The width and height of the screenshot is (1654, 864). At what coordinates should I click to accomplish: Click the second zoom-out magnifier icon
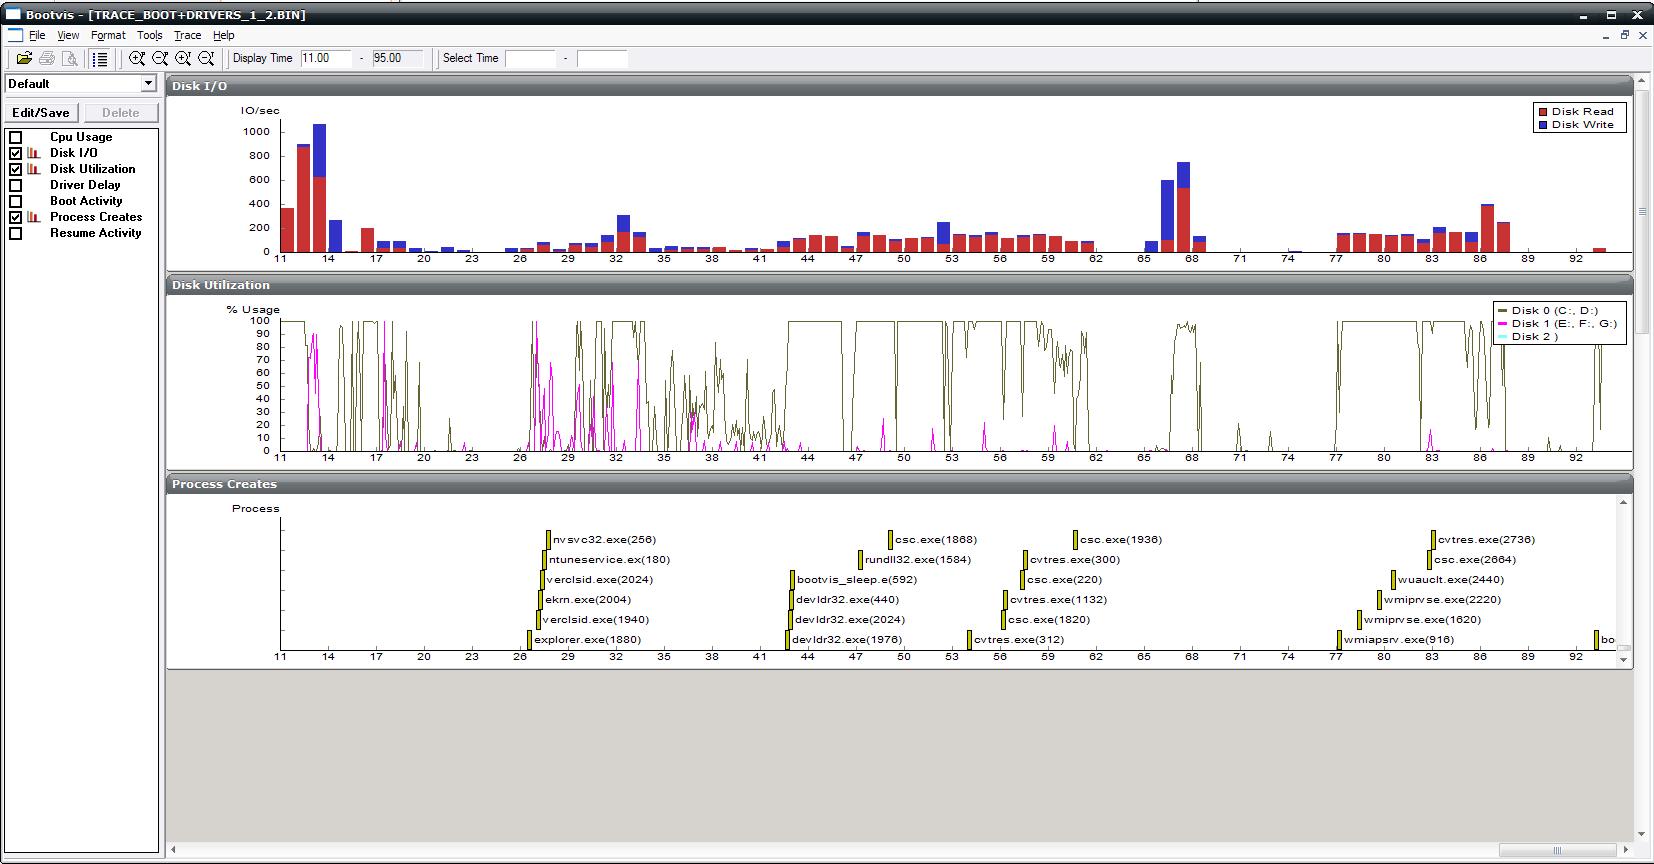[206, 59]
